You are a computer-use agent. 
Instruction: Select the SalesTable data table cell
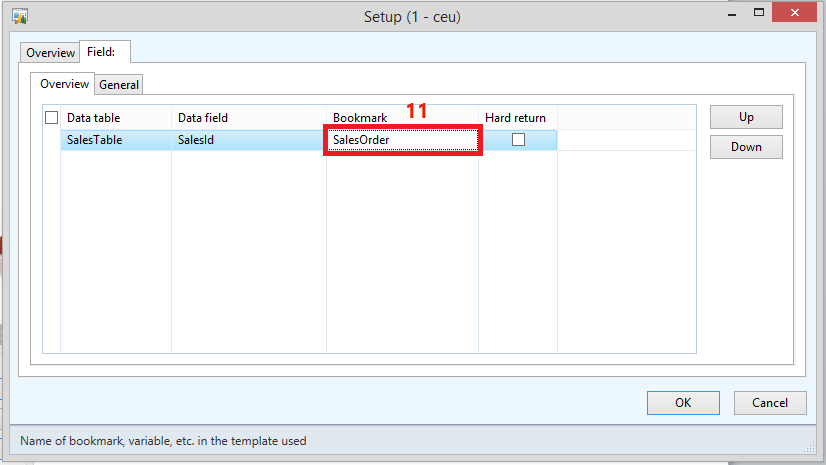116,140
